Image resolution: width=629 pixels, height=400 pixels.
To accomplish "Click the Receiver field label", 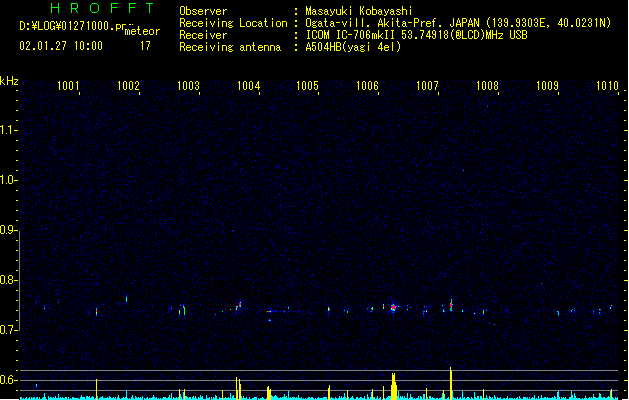I will (203, 35).
